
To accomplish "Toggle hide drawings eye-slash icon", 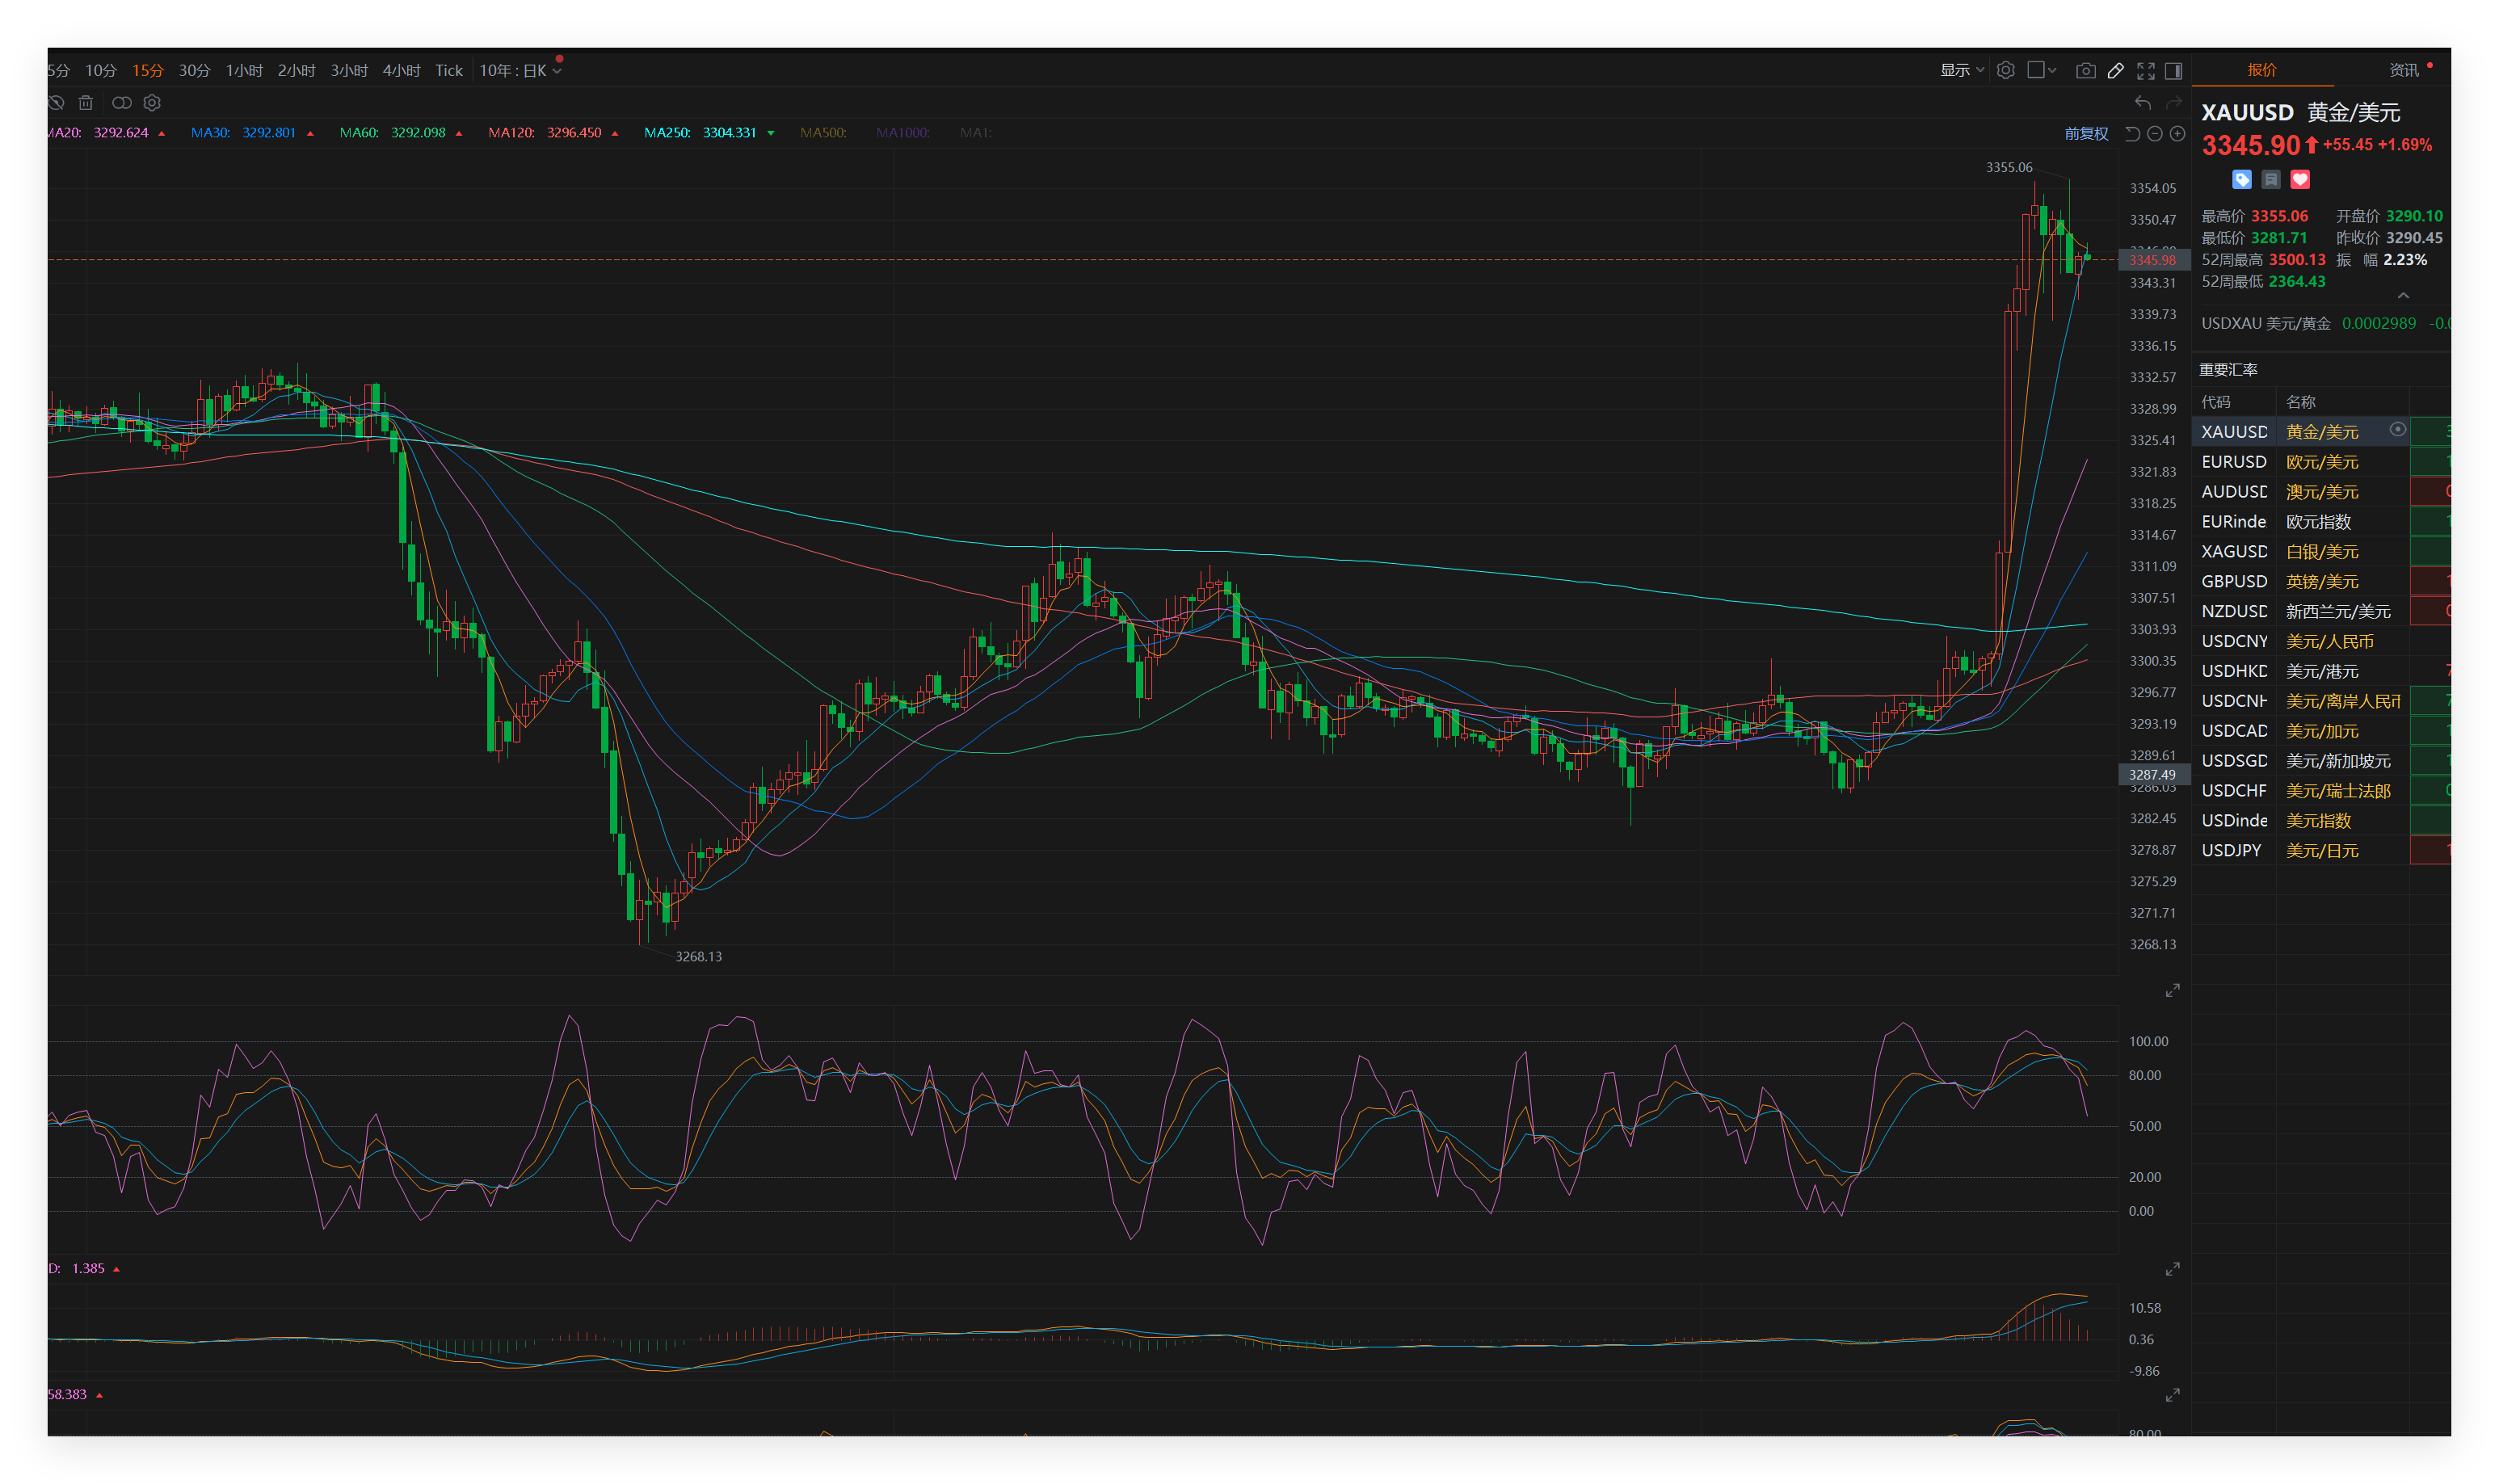I will click(56, 103).
